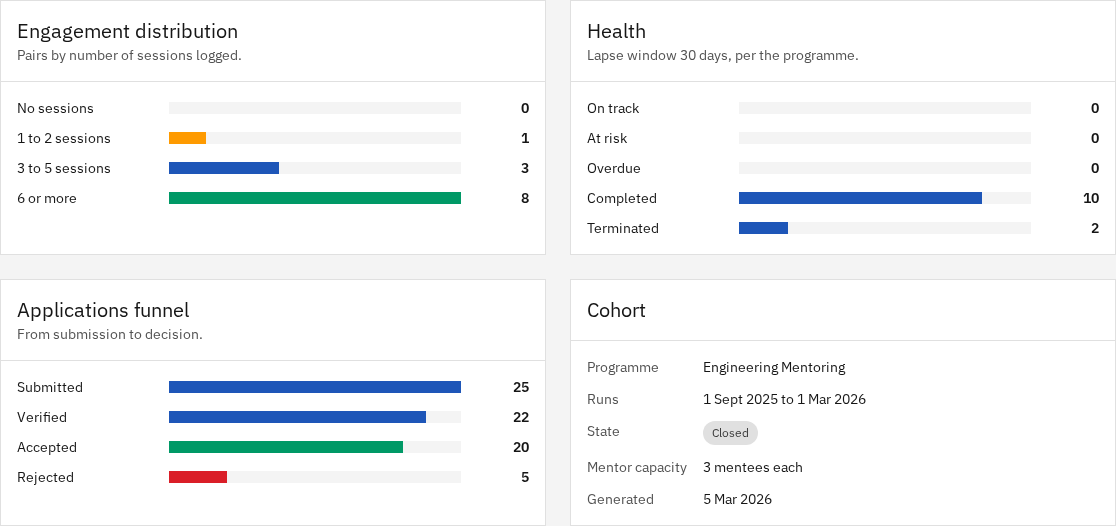The image size is (1116, 526).
Task: Click the Verified funnel bar
Action: coord(298,417)
